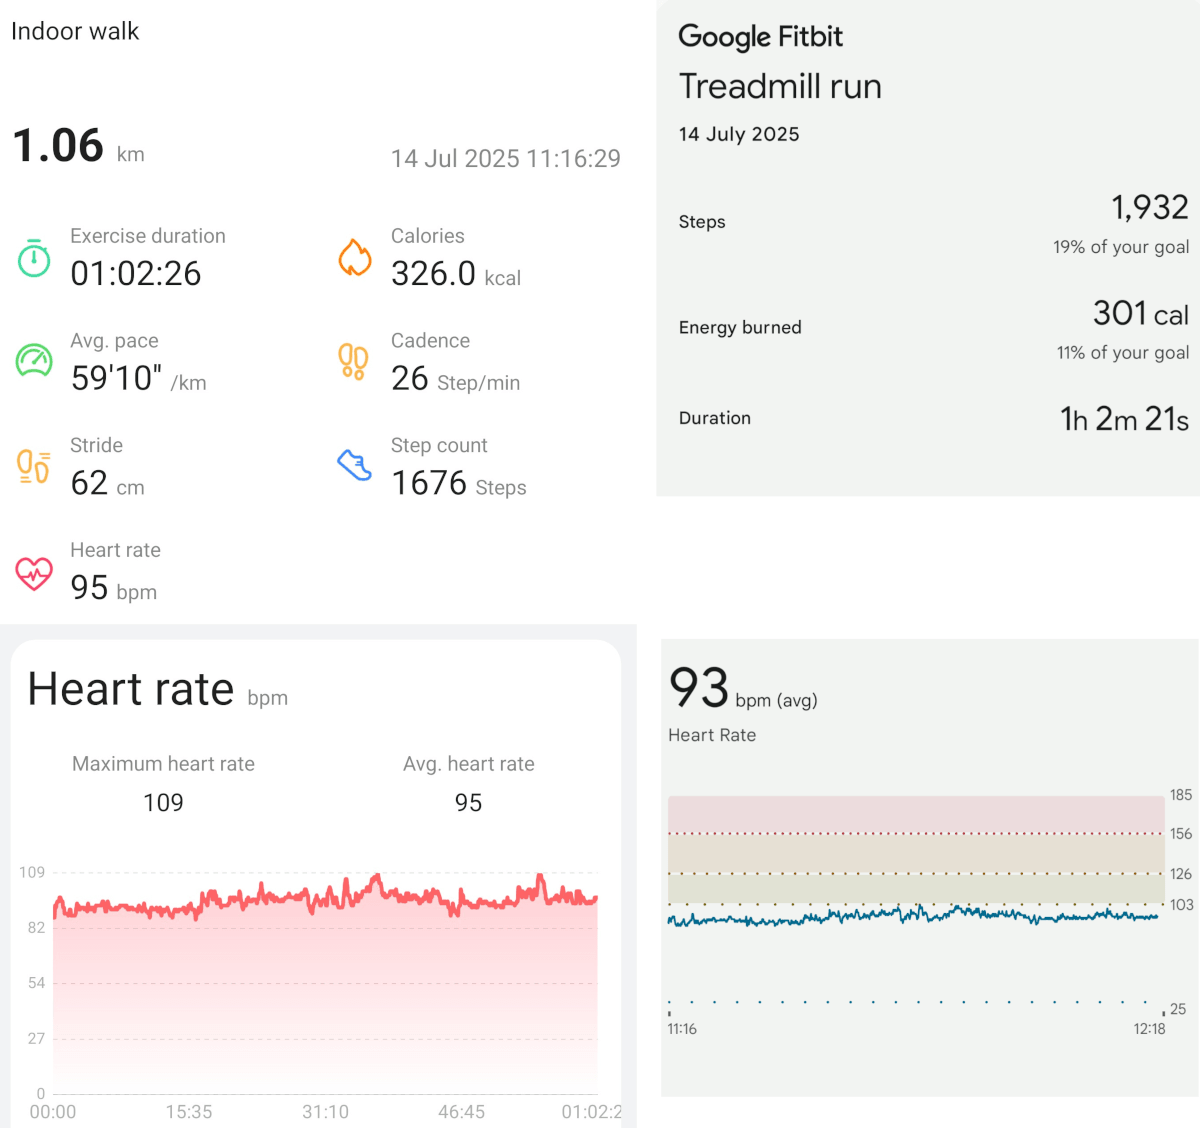The width and height of the screenshot is (1200, 1128).
Task: Select the Treadmill run heading
Action: pos(780,87)
